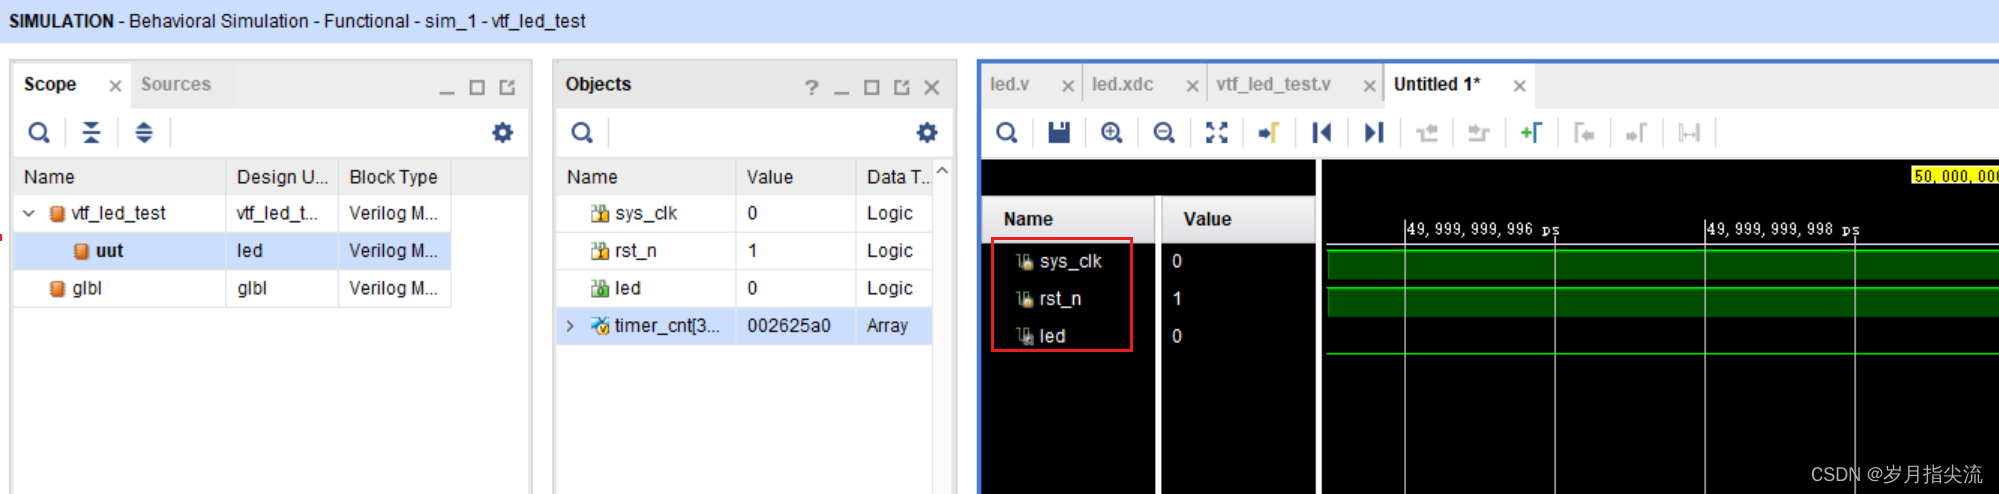The height and width of the screenshot is (494, 1999).
Task: Save the waveform configuration
Action: [x=1059, y=132]
